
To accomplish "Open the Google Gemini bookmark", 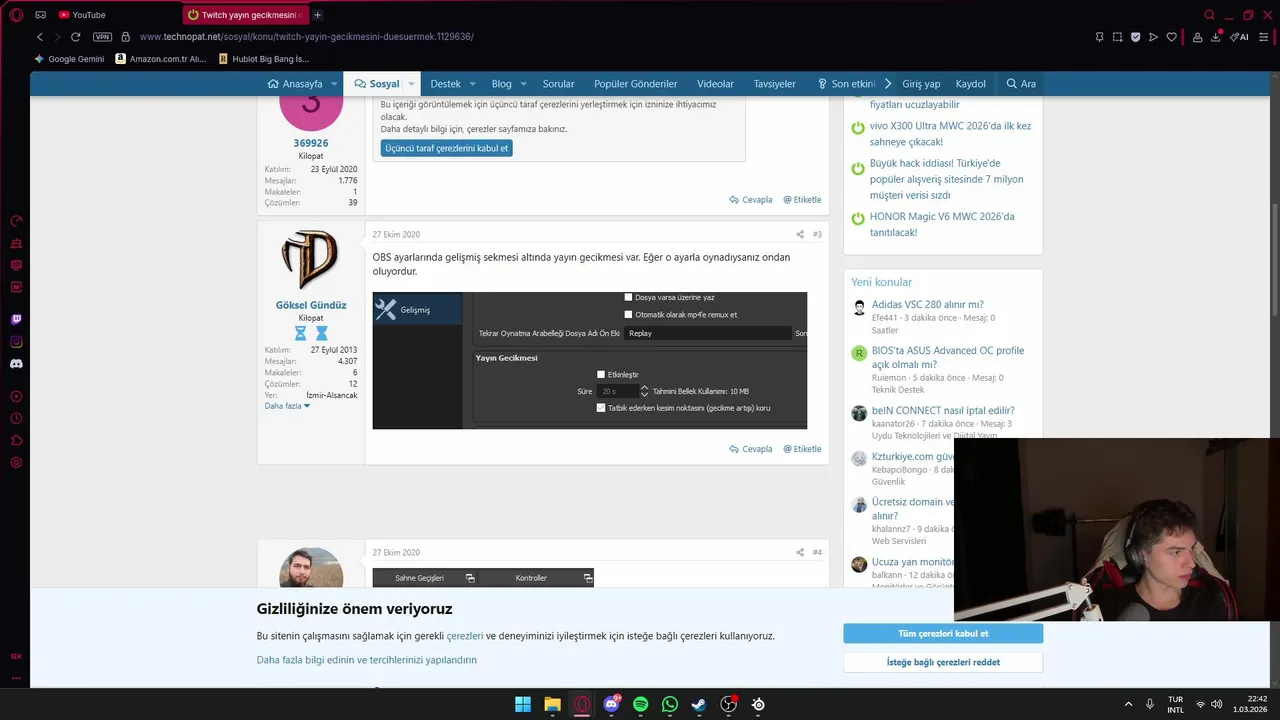I will pos(69,59).
